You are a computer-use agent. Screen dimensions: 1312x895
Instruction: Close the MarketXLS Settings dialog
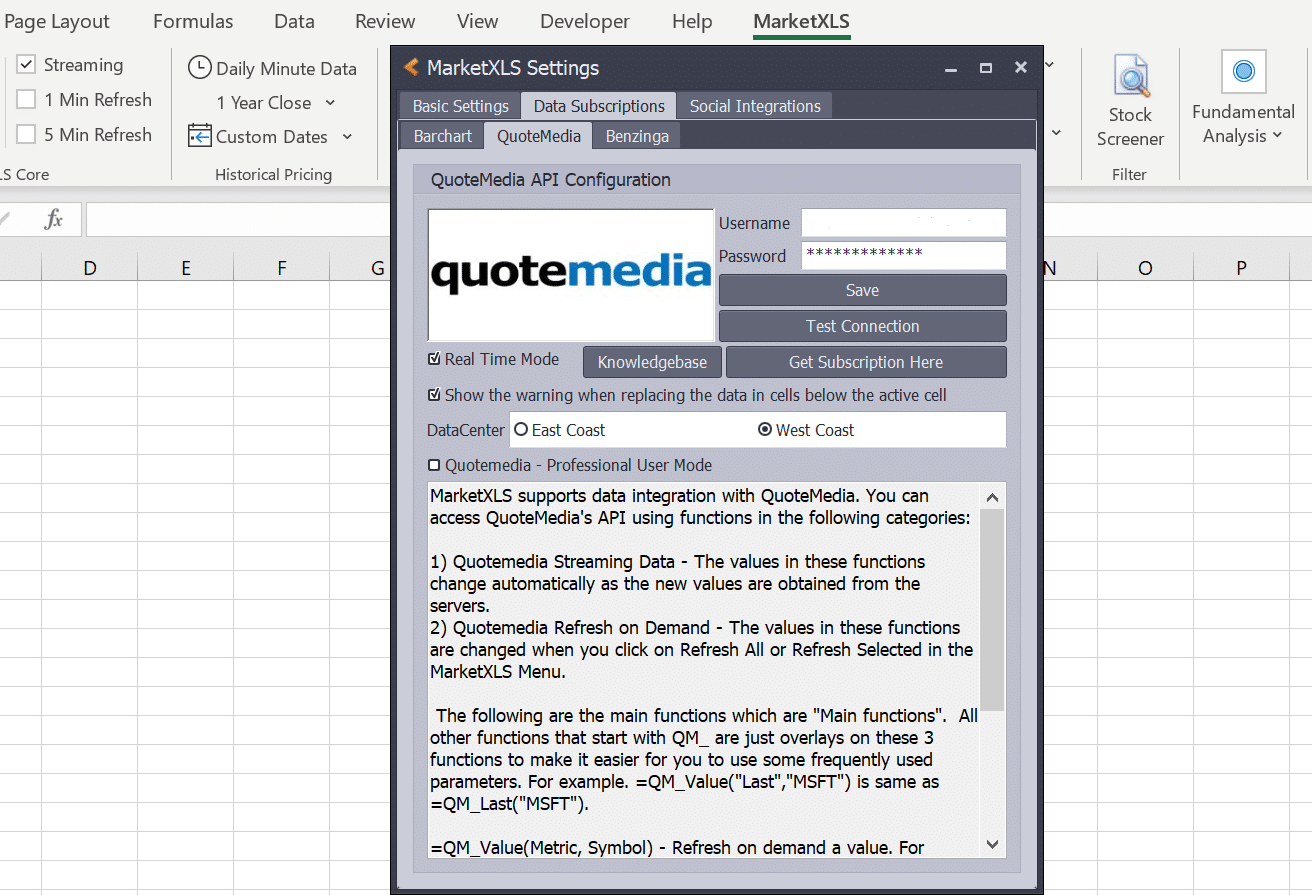pos(1021,68)
